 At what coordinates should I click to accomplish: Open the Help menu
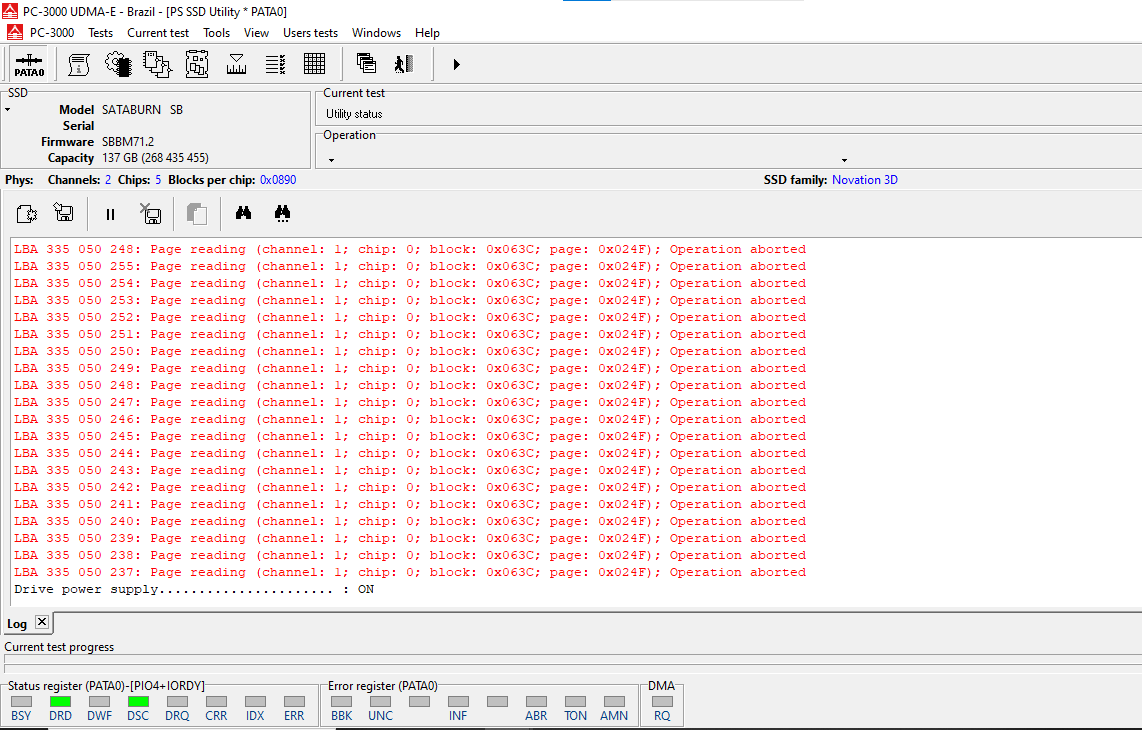428,33
